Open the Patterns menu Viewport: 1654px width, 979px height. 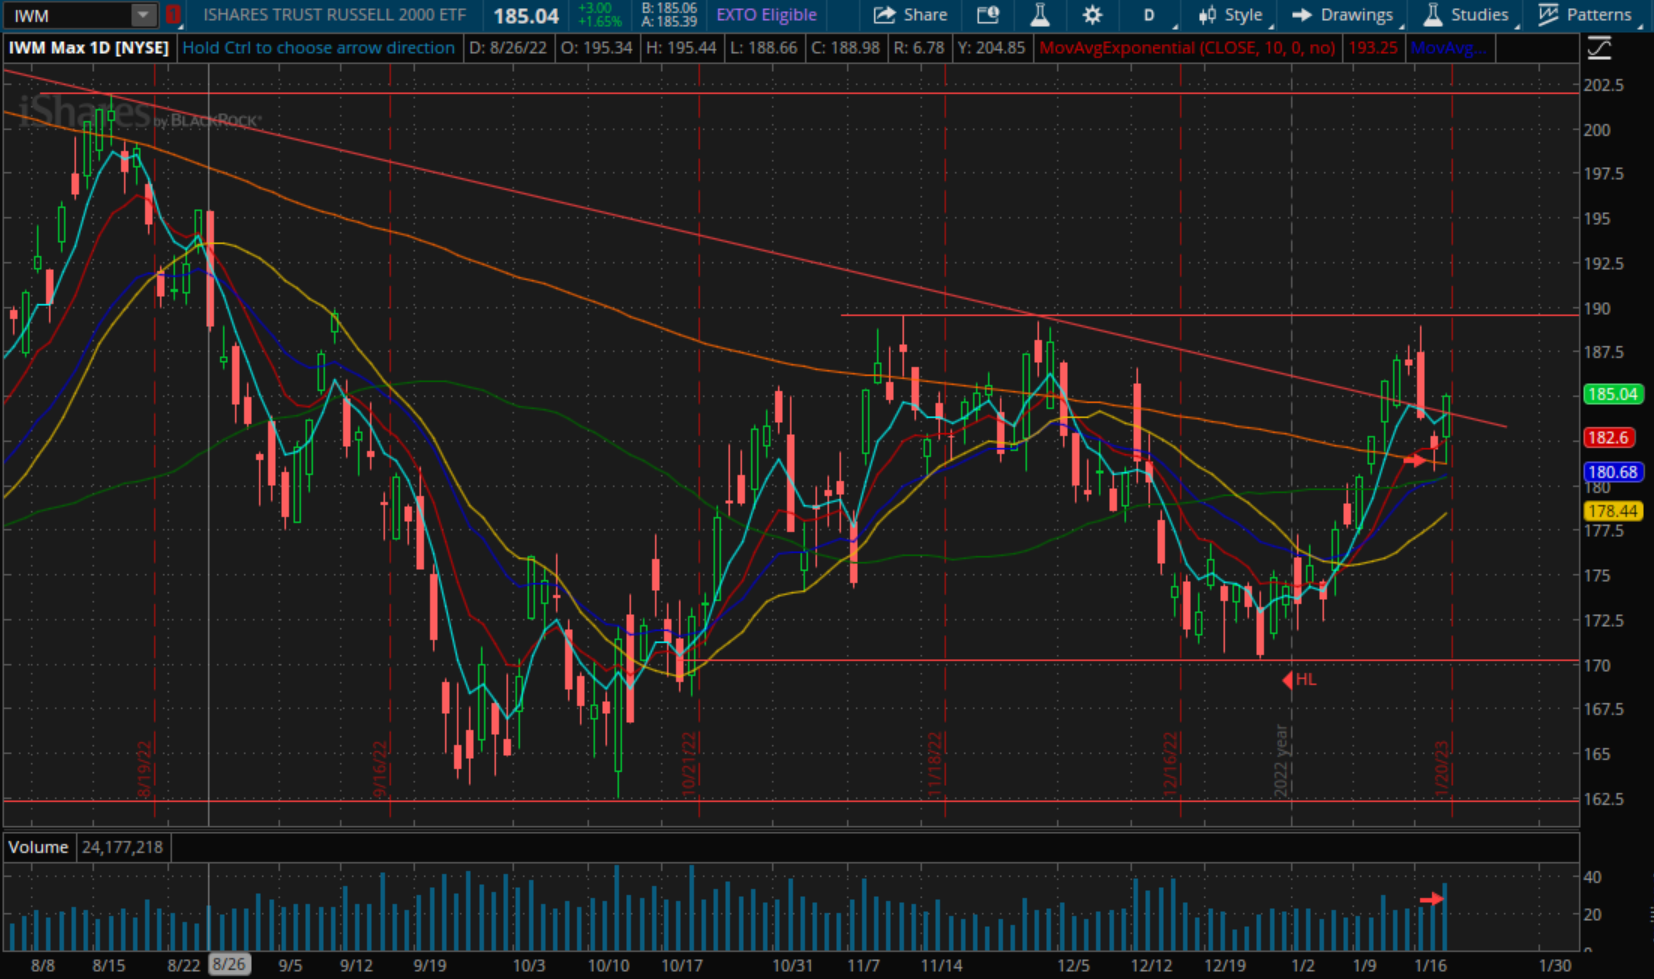[x=1585, y=15]
